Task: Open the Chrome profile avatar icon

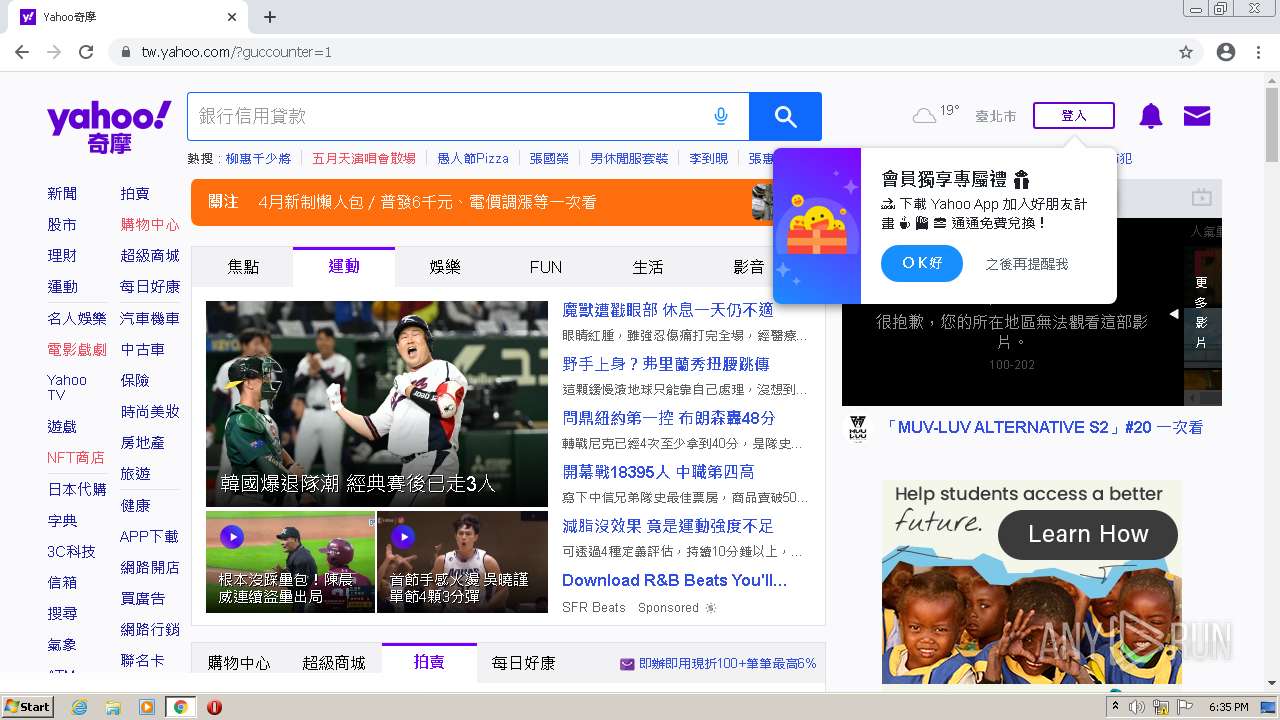Action: click(1226, 52)
